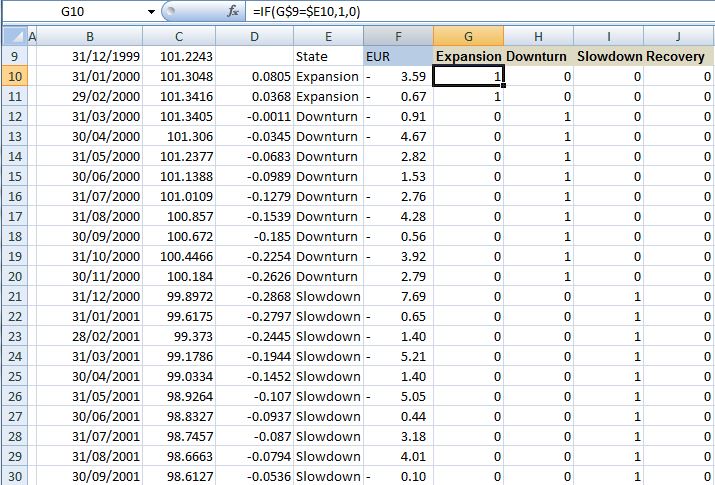Select the EUR cell with value 7.69
The height and width of the screenshot is (485, 715).
(x=397, y=296)
